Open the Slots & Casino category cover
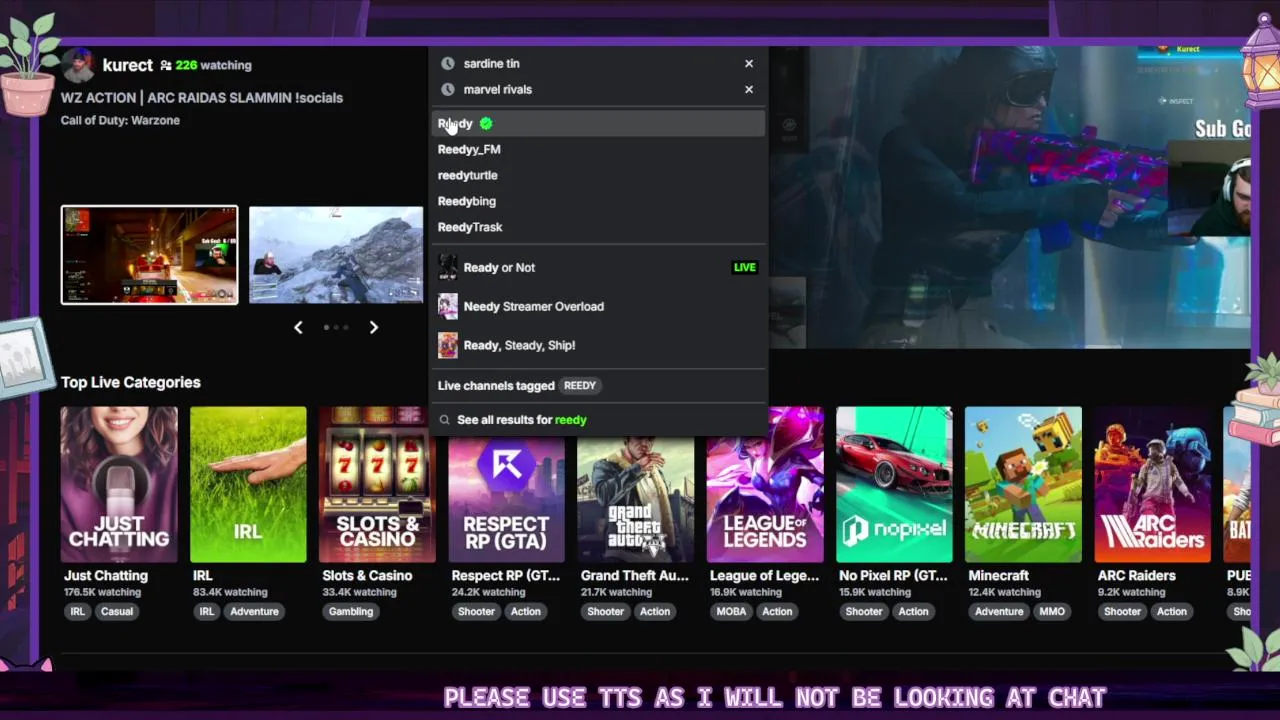This screenshot has width=1280, height=720. [377, 484]
